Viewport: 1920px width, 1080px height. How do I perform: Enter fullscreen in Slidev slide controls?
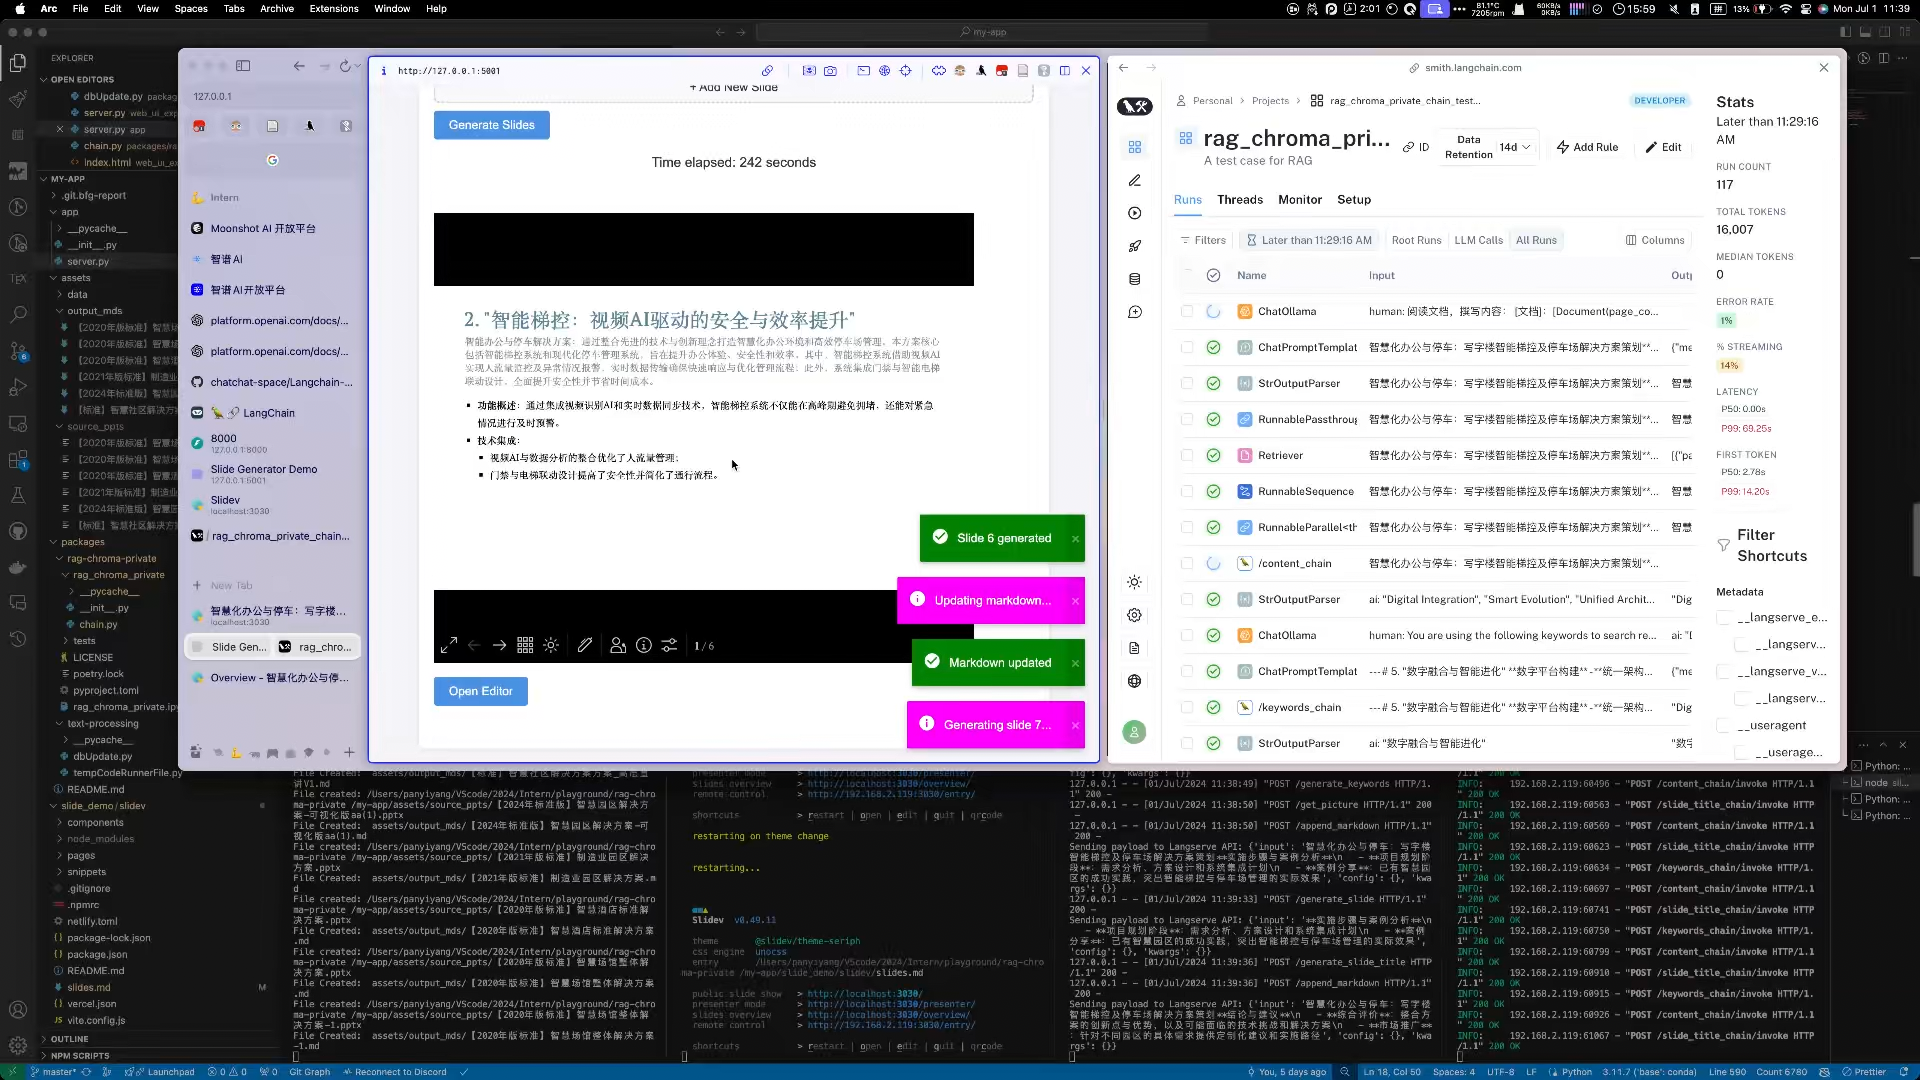pyautogui.click(x=449, y=646)
